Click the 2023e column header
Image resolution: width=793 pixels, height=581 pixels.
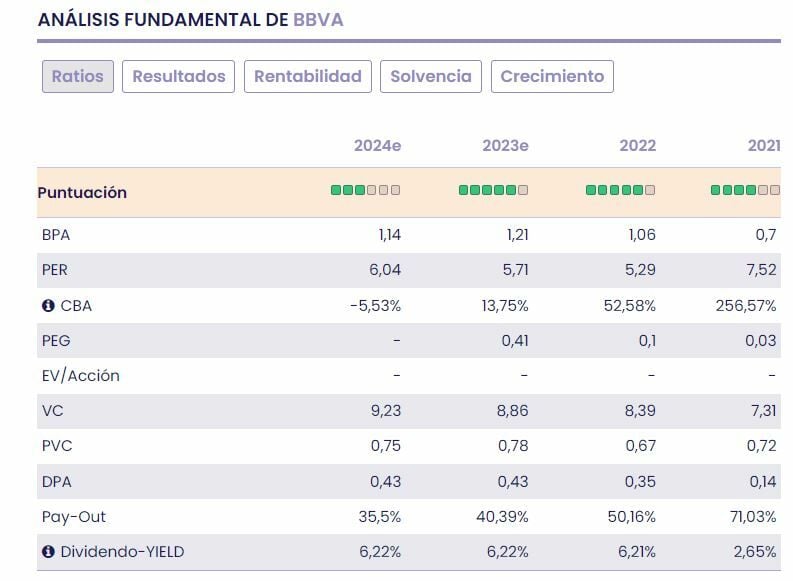505,146
